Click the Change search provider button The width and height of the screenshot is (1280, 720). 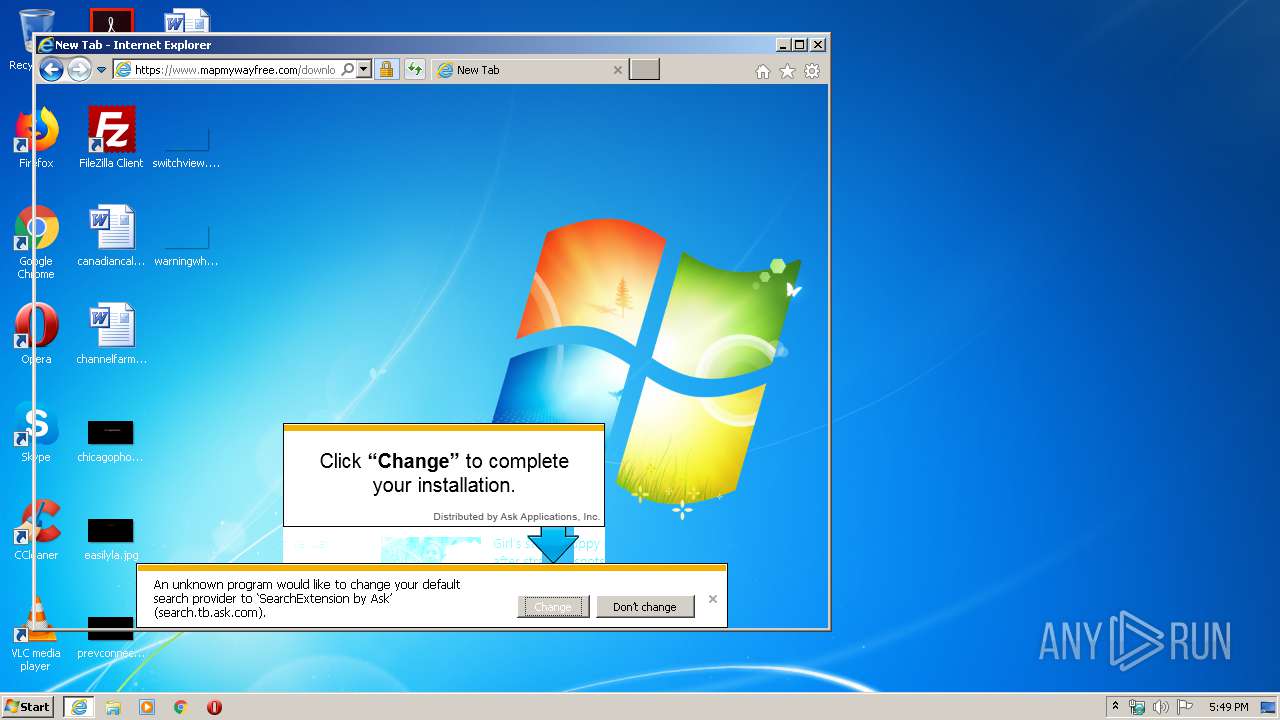click(x=553, y=607)
